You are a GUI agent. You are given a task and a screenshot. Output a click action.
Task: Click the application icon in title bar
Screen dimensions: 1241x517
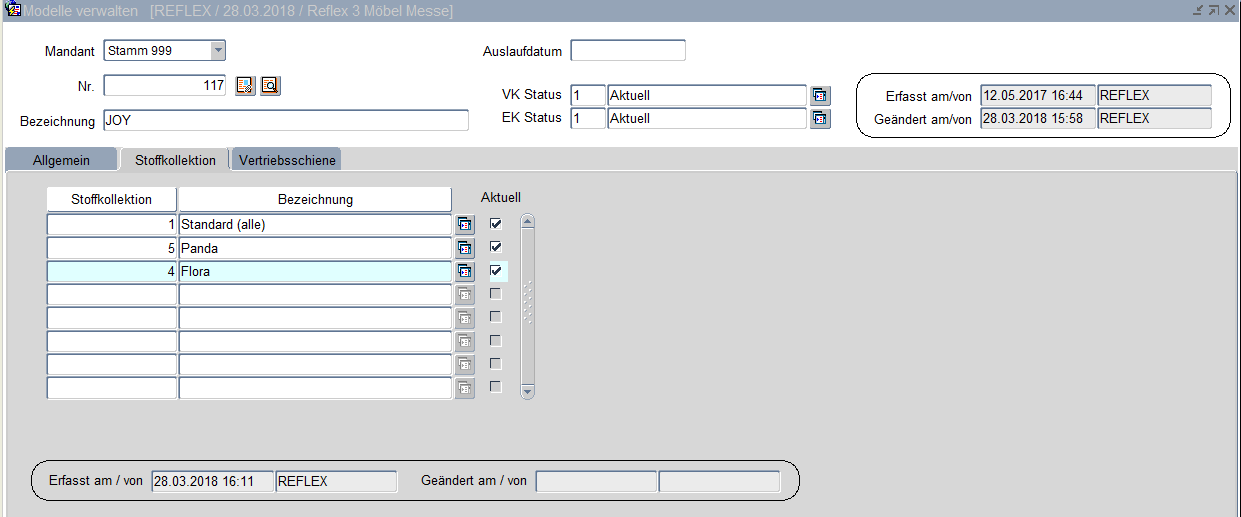point(13,10)
